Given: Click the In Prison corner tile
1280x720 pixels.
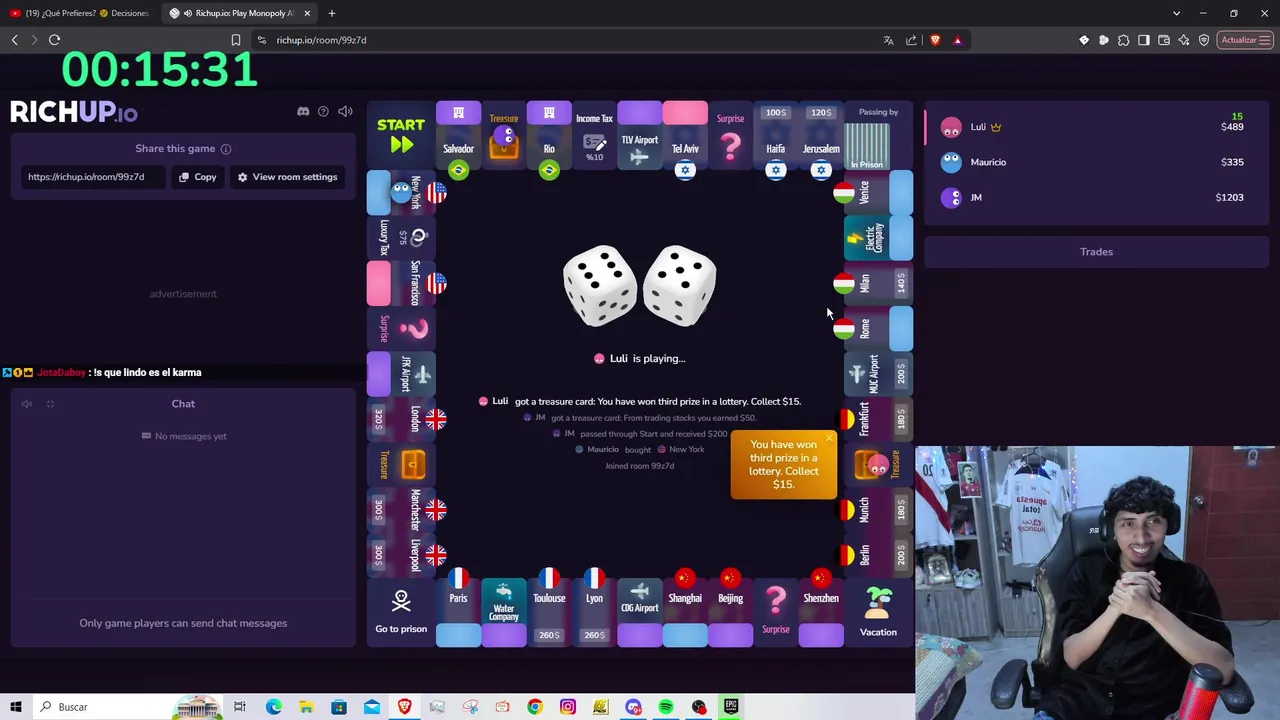Looking at the screenshot, I should [878, 136].
